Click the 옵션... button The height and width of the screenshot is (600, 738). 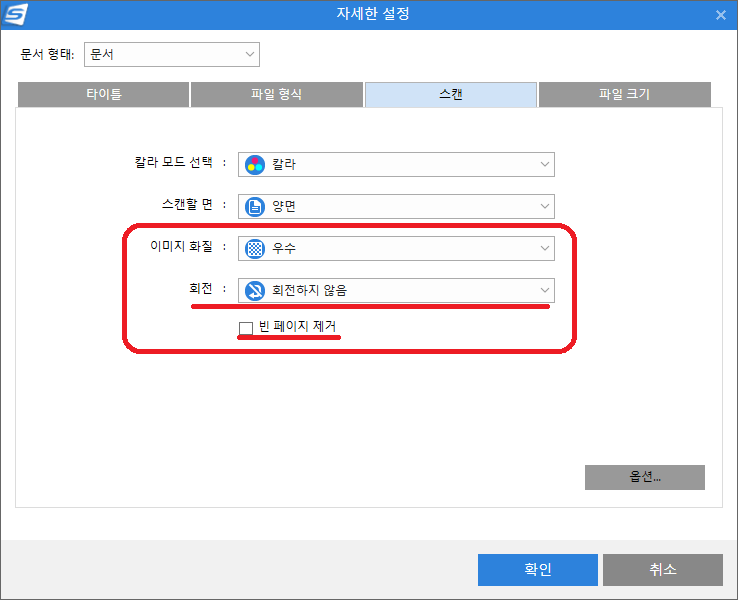pyautogui.click(x=645, y=478)
